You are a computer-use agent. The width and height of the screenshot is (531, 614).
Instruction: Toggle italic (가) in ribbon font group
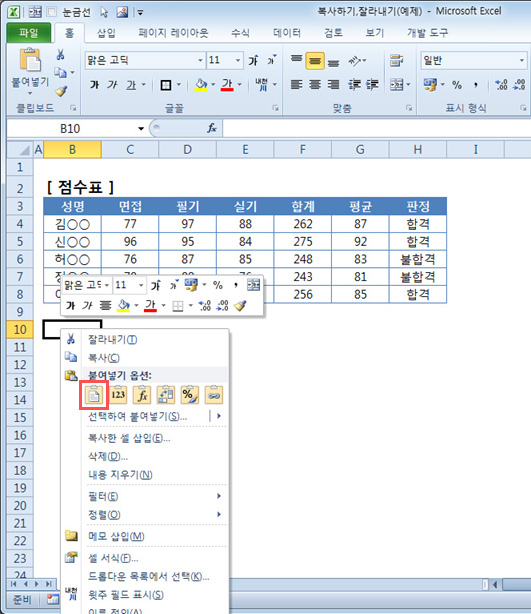click(112, 85)
